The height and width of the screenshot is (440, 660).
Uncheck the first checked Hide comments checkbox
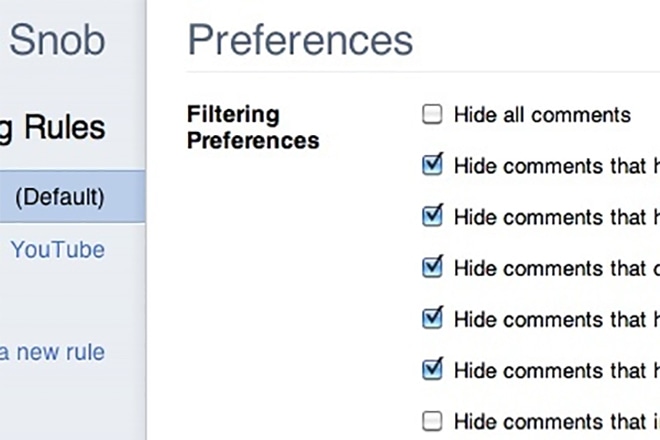point(432,165)
